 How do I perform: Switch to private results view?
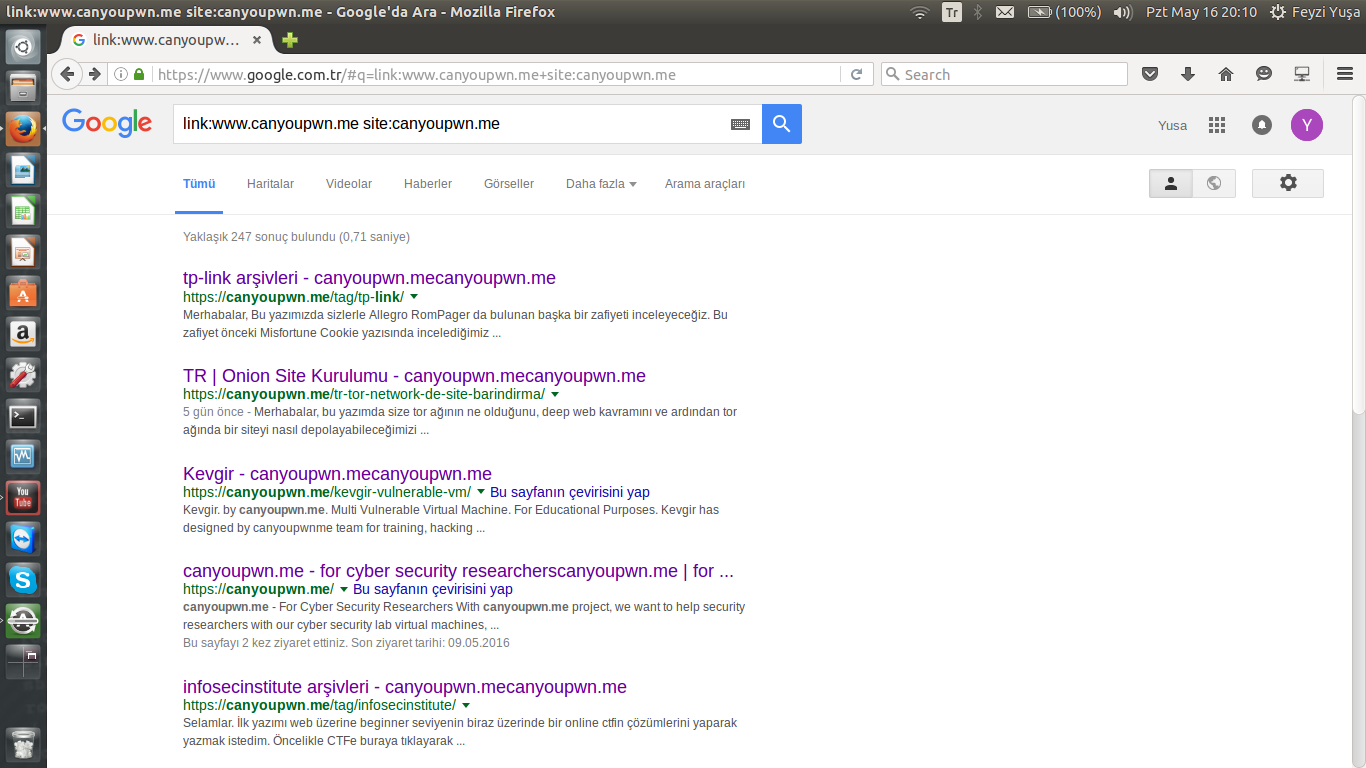1171,183
